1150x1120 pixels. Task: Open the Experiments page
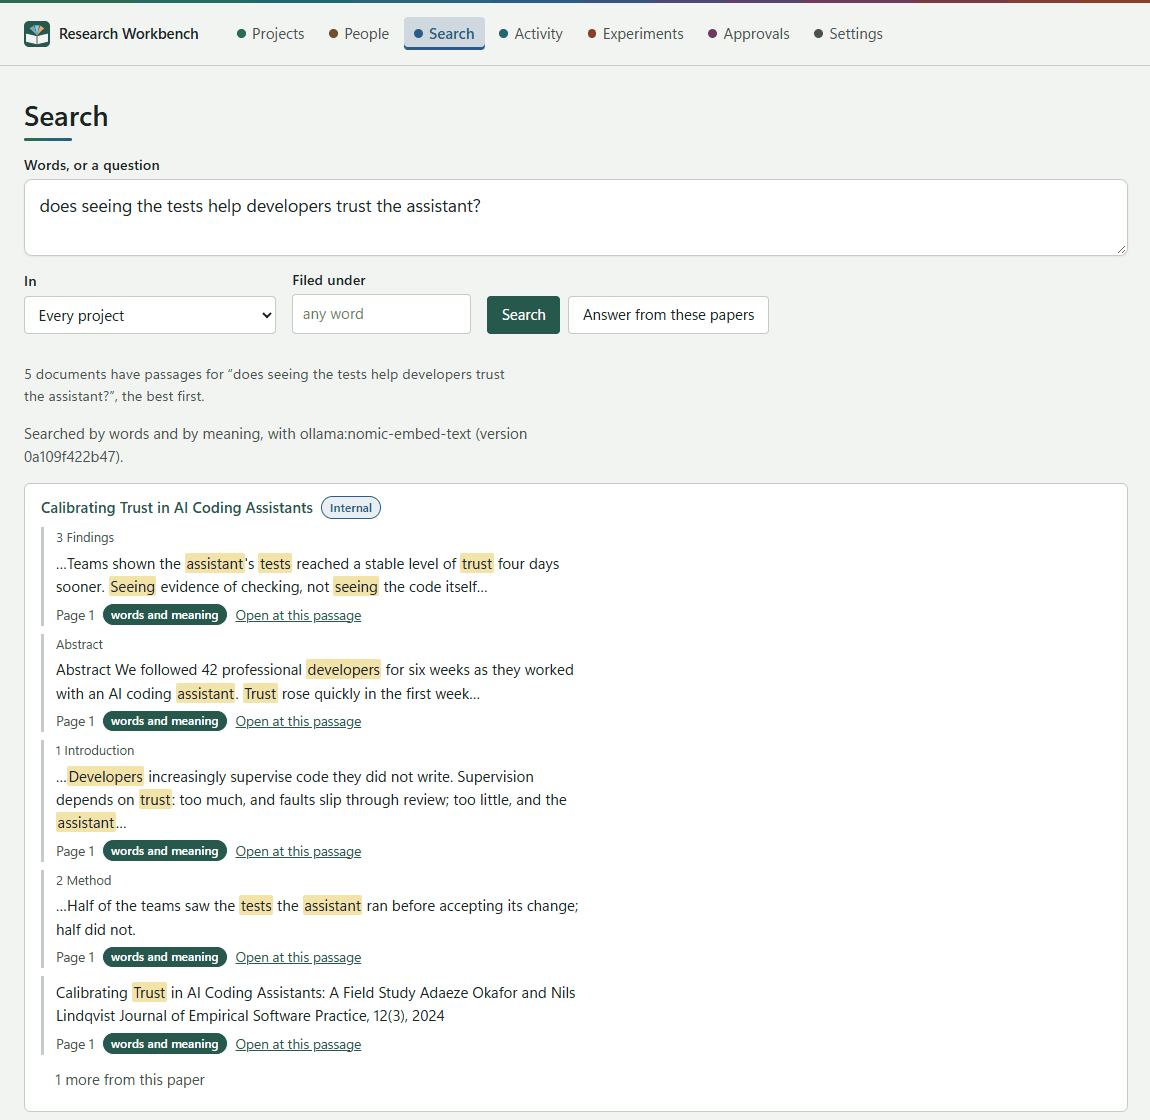635,34
